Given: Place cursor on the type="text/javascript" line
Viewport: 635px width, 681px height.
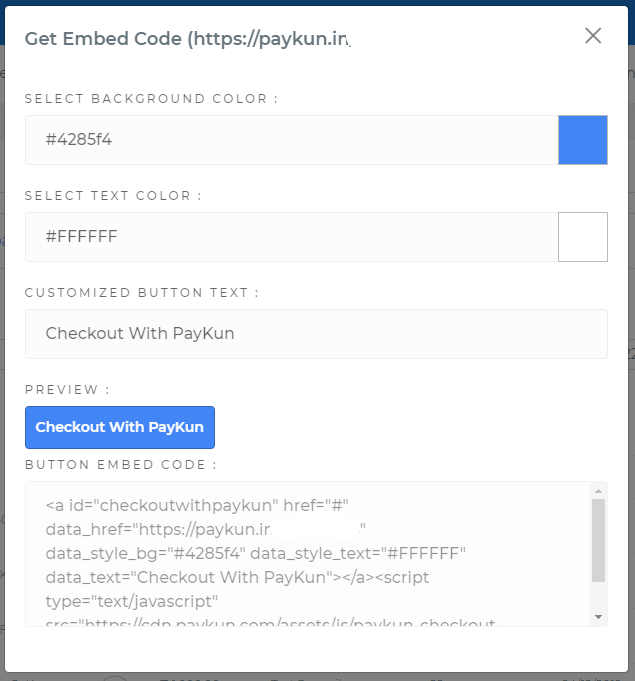Looking at the screenshot, I should coord(132,602).
